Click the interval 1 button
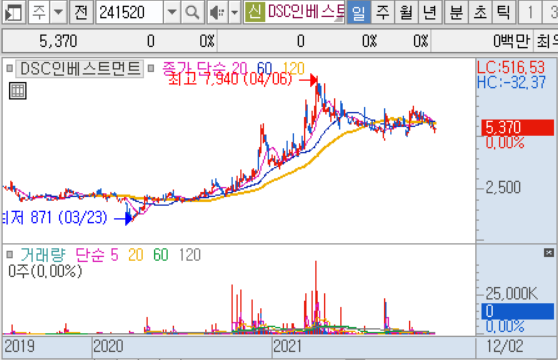This screenshot has height=360, width=558. pyautogui.click(x=530, y=13)
